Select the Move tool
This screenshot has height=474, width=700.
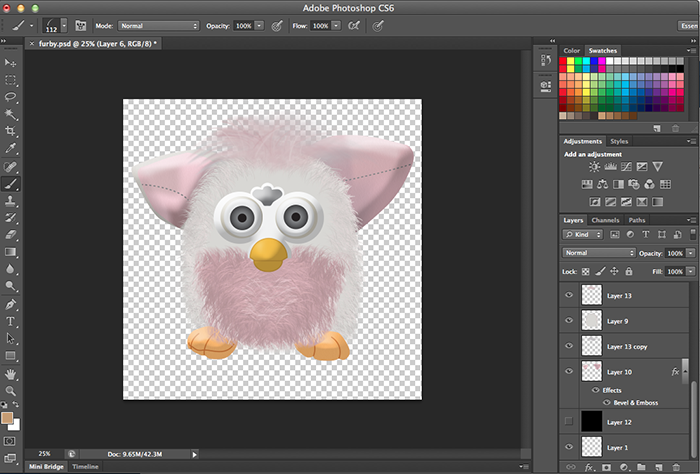point(10,62)
